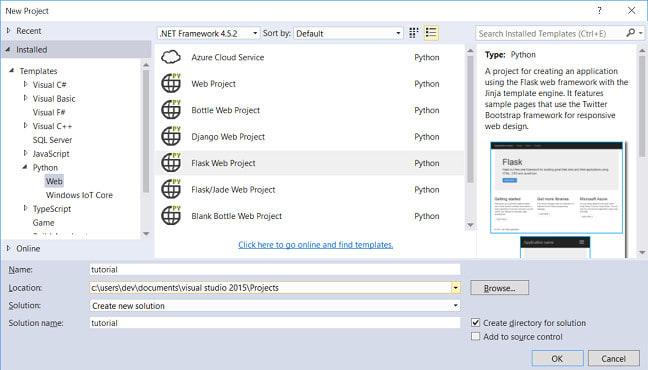This screenshot has height=370, width=648.
Task: Click the Browse button for location
Action: [499, 288]
